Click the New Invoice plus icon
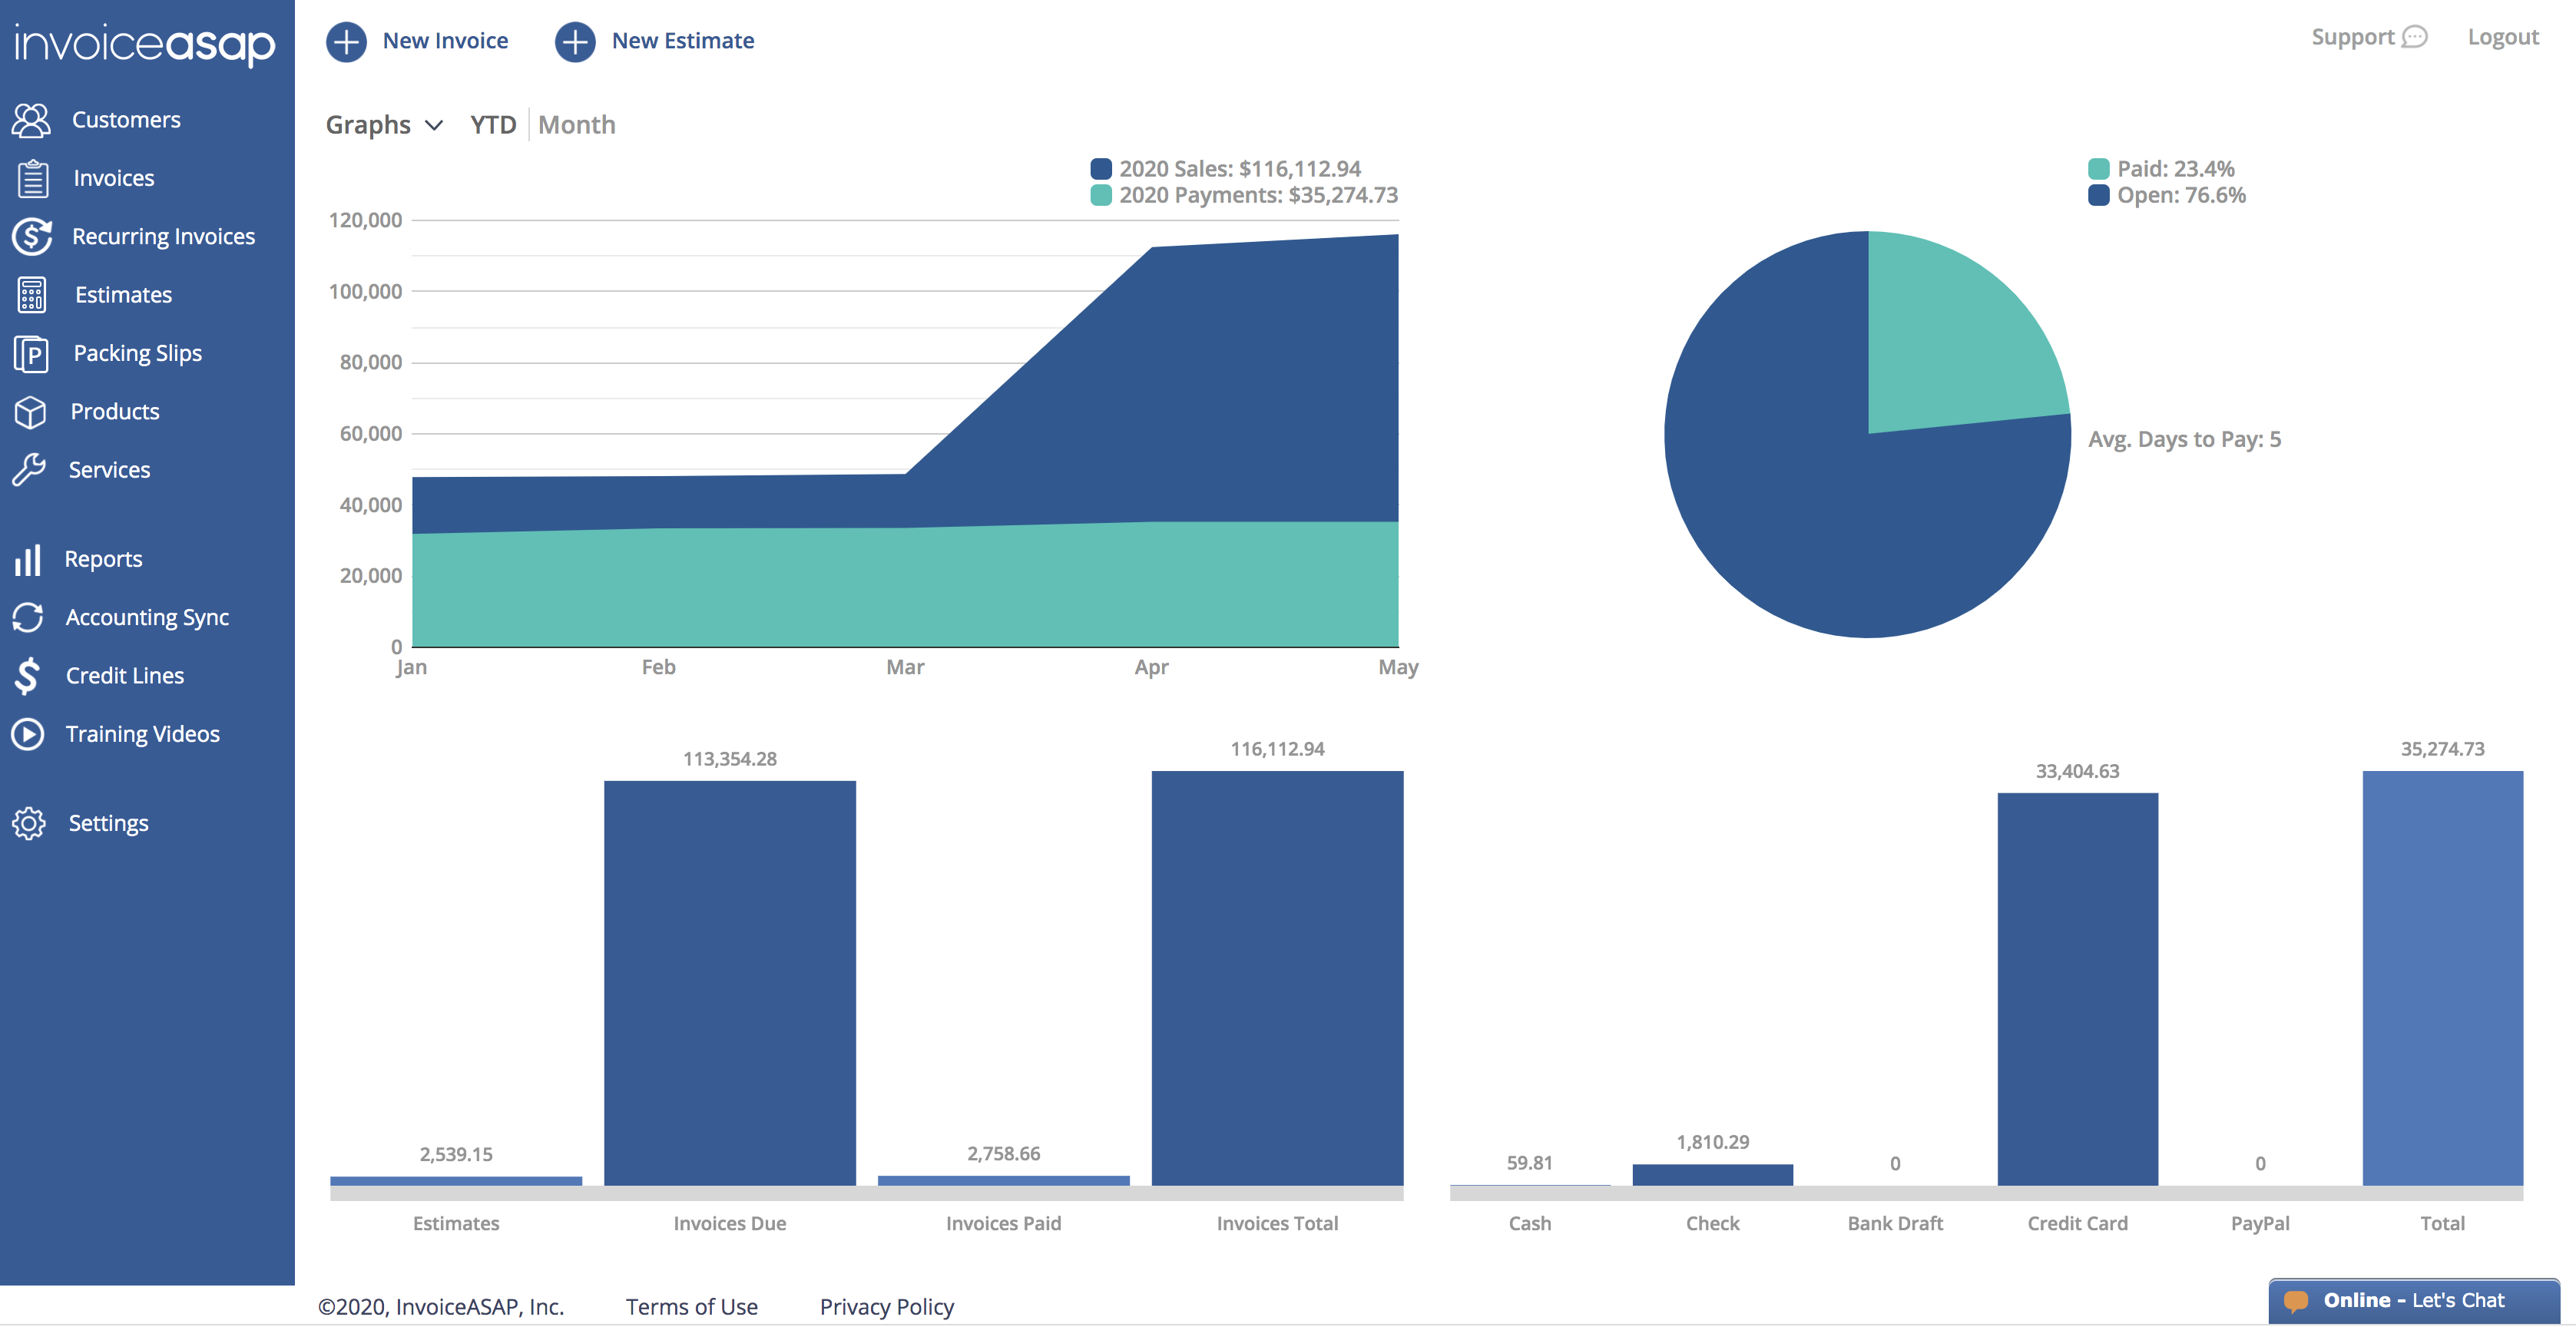This screenshot has width=2576, height=1327. point(346,41)
